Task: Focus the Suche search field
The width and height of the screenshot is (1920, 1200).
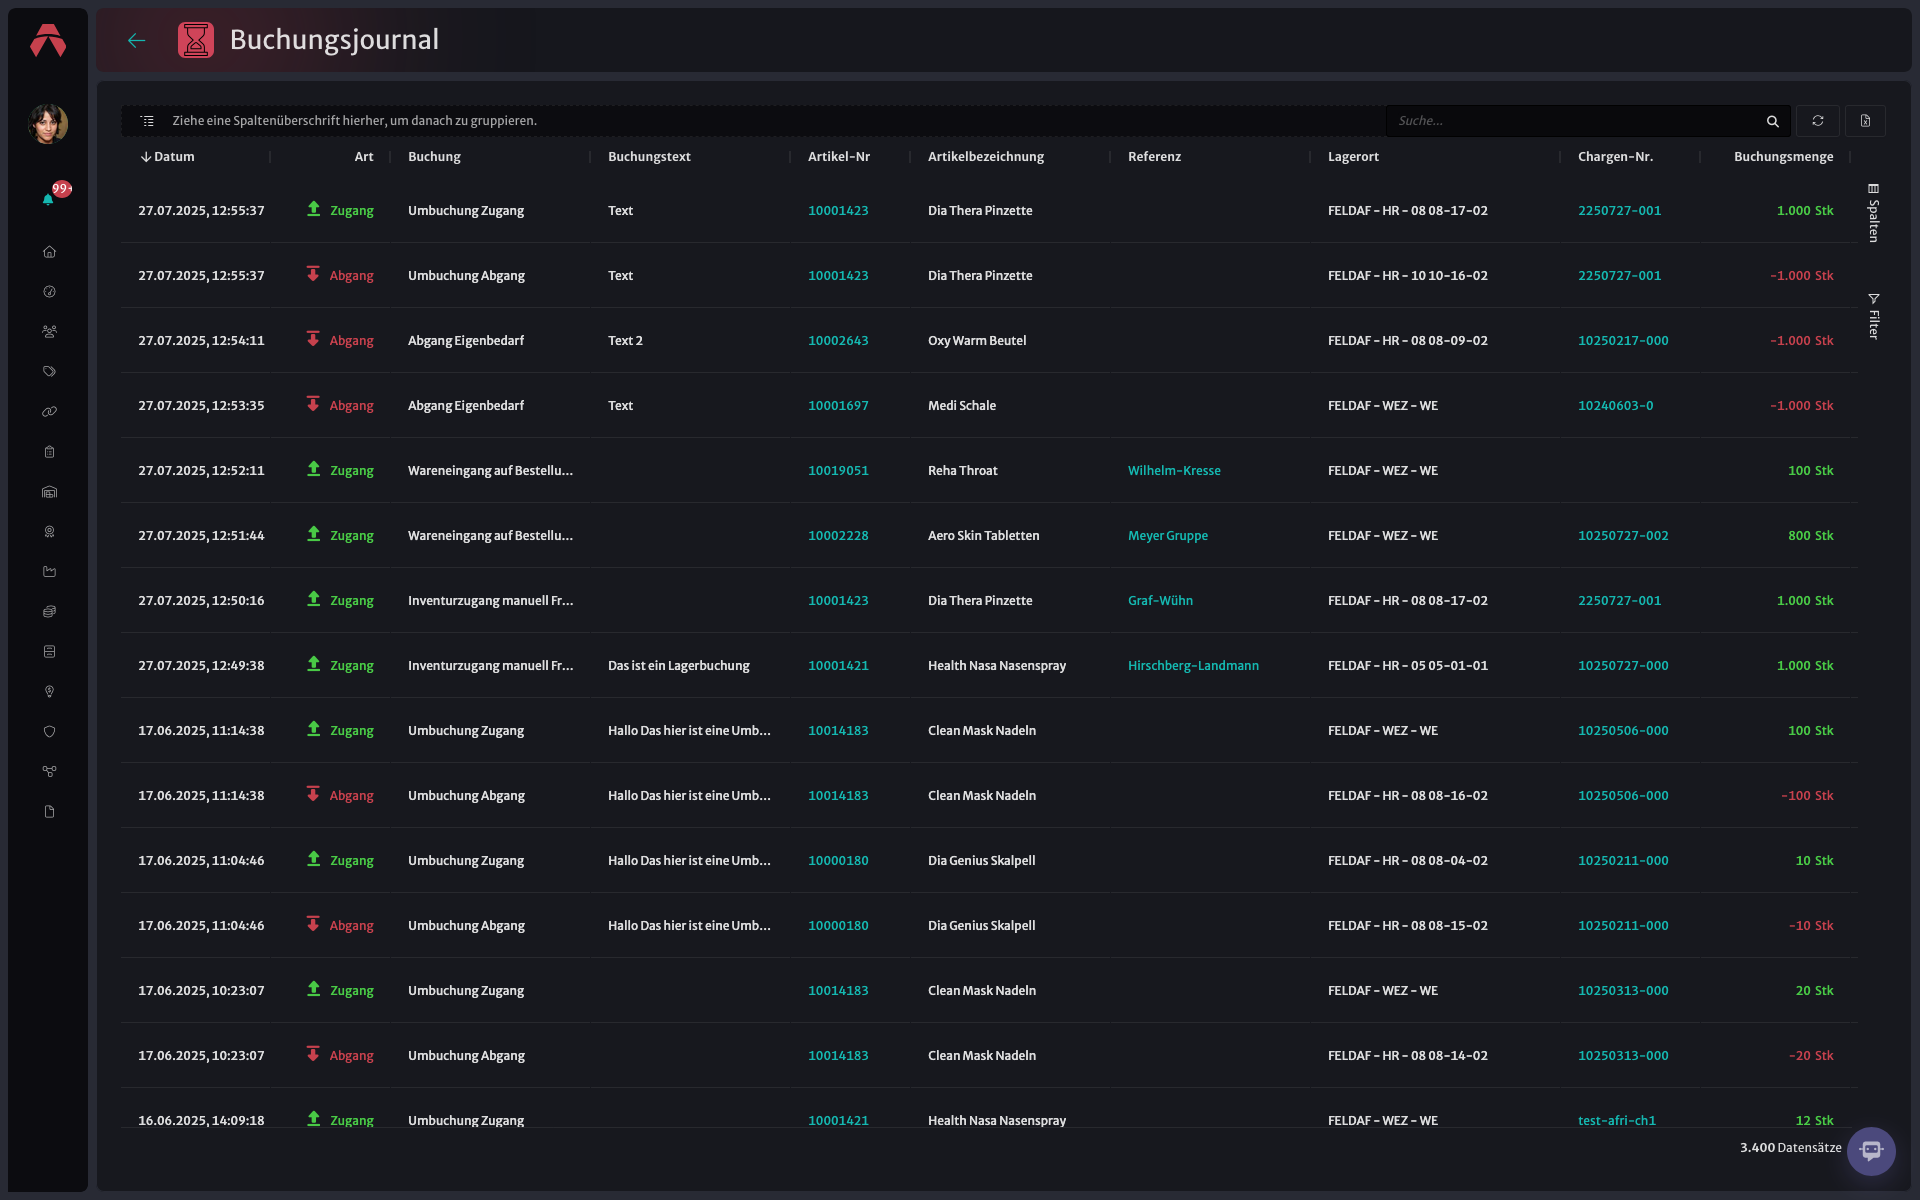Action: coord(1575,121)
